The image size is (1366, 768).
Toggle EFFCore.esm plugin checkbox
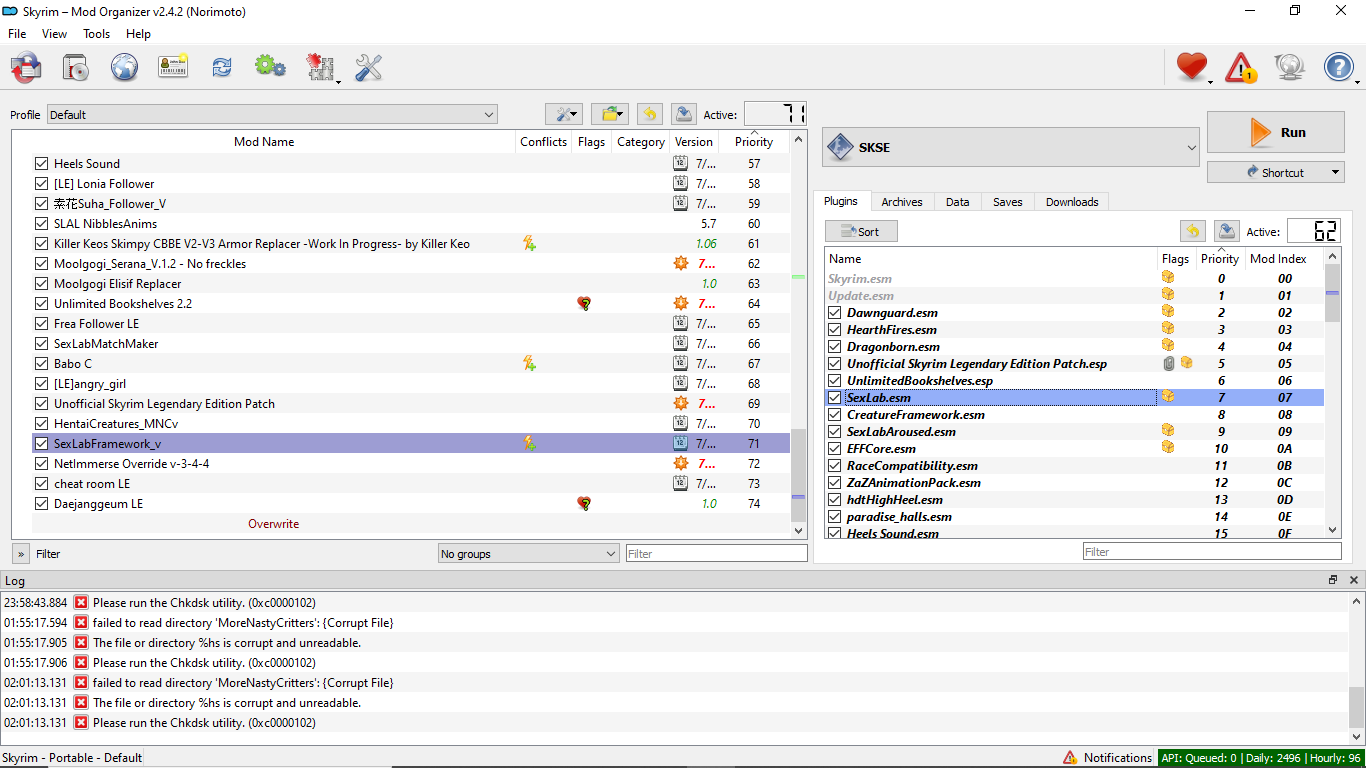point(835,449)
